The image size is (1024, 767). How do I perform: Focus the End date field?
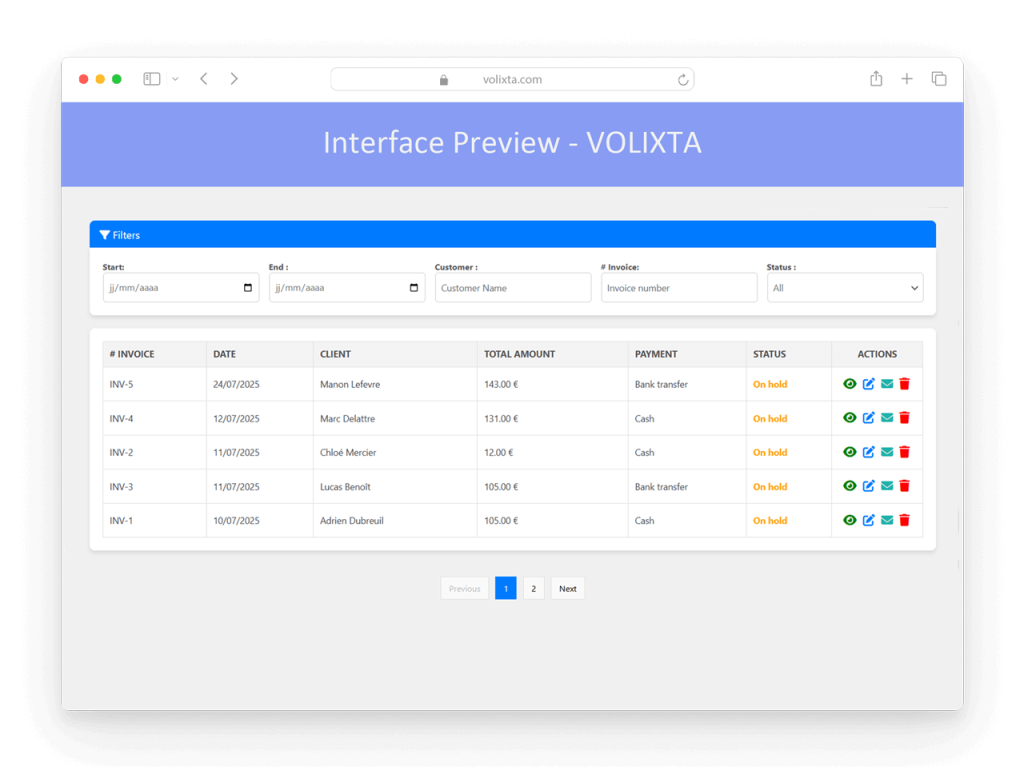[347, 288]
